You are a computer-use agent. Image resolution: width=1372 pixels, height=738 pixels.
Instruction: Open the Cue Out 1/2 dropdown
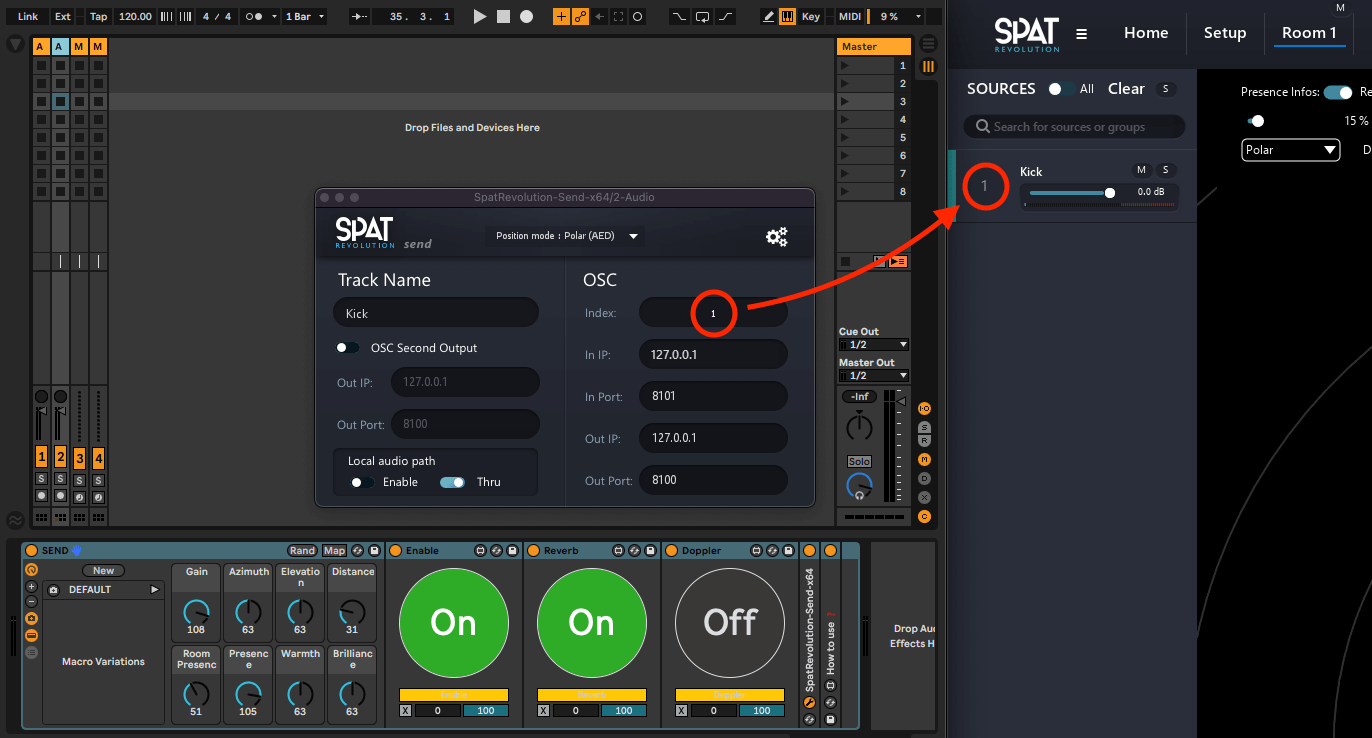click(873, 344)
